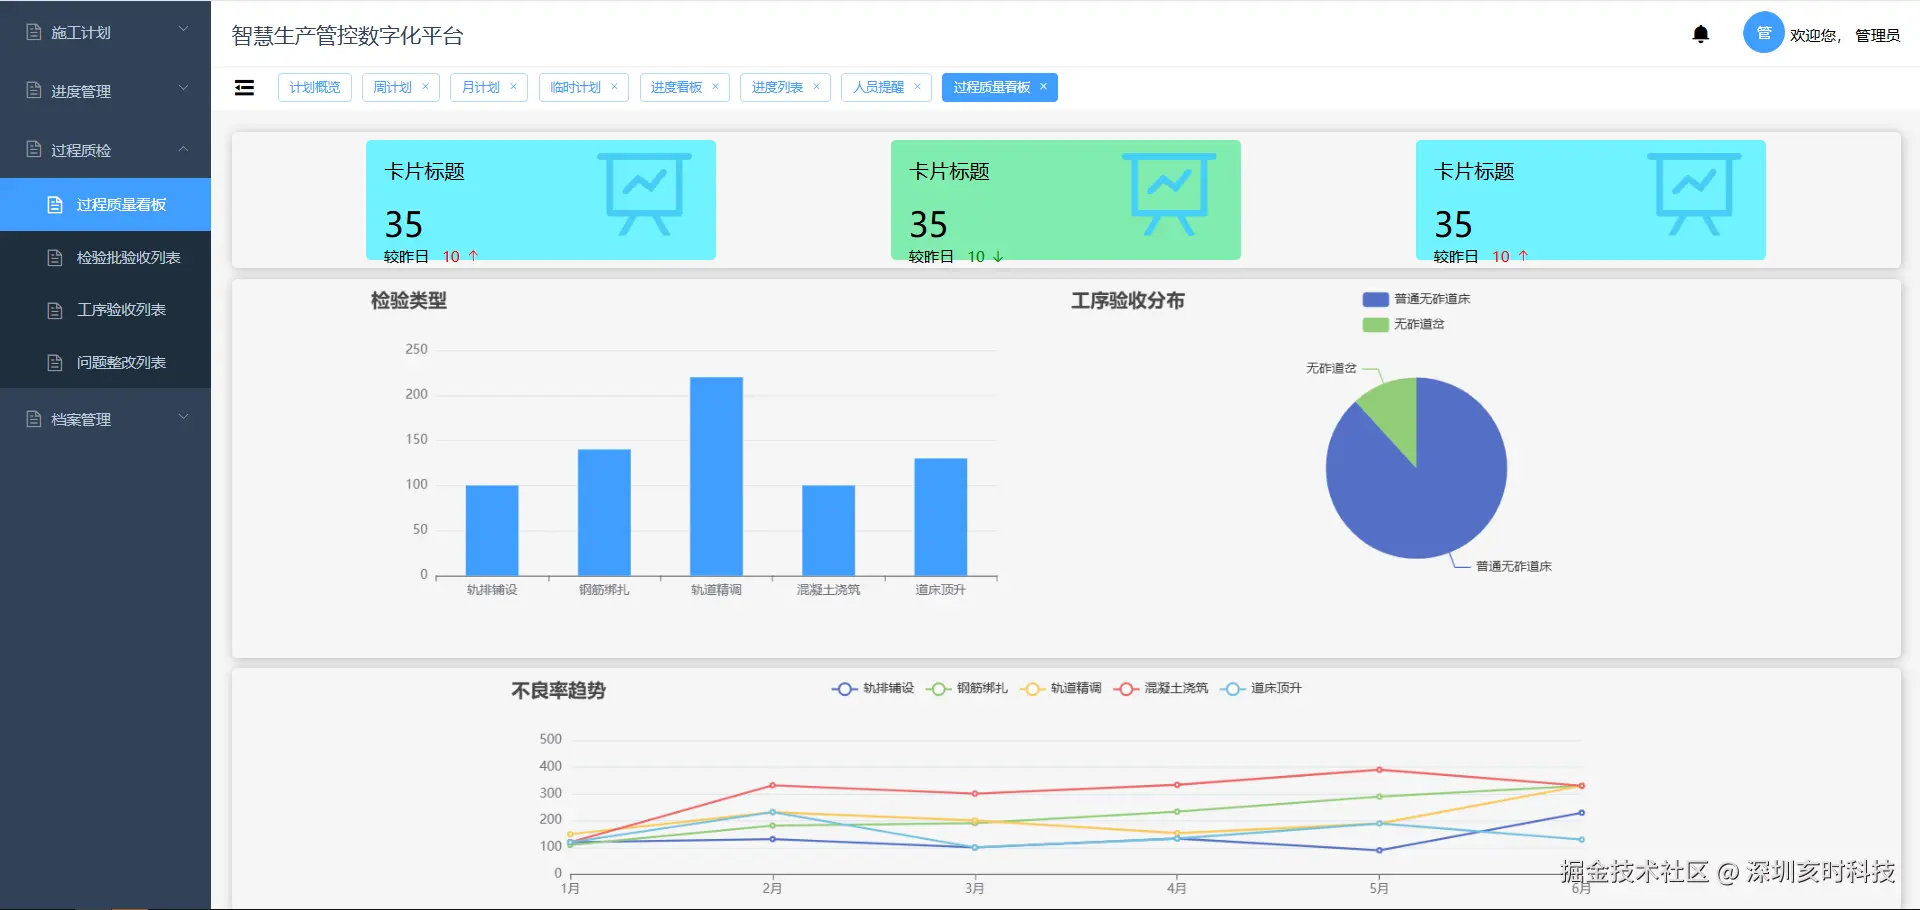Click the 过程质检 sidebar document icon
This screenshot has height=910, width=1920.
pyautogui.click(x=34, y=150)
